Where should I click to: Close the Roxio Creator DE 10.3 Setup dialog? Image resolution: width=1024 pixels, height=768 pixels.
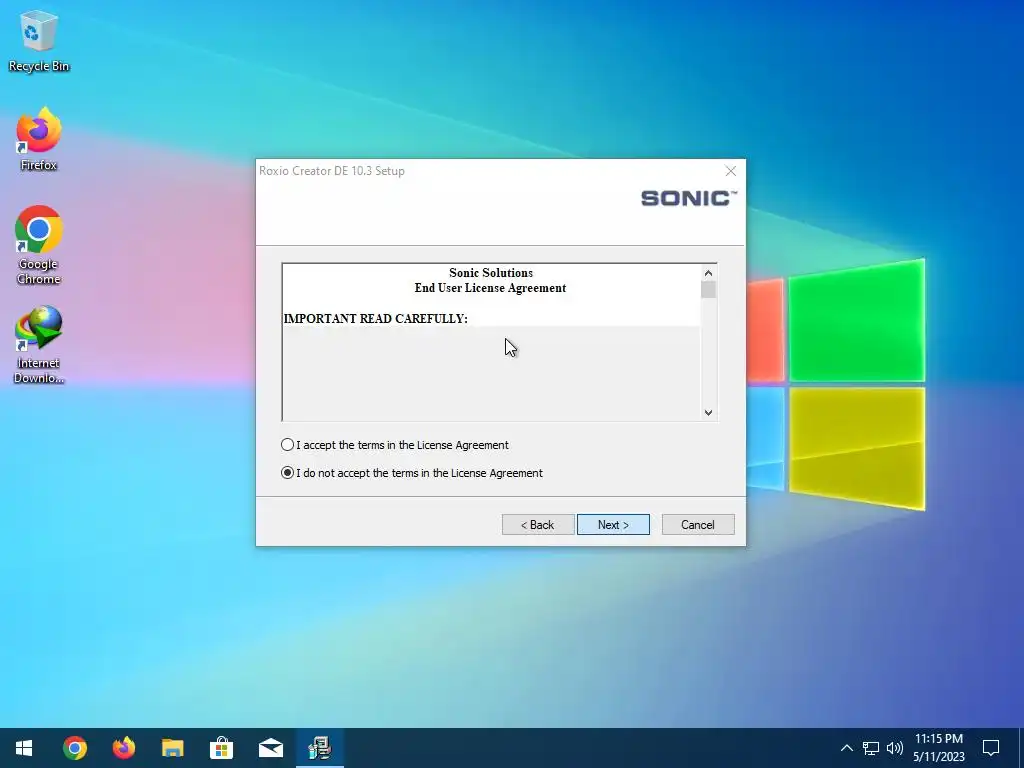click(x=731, y=171)
